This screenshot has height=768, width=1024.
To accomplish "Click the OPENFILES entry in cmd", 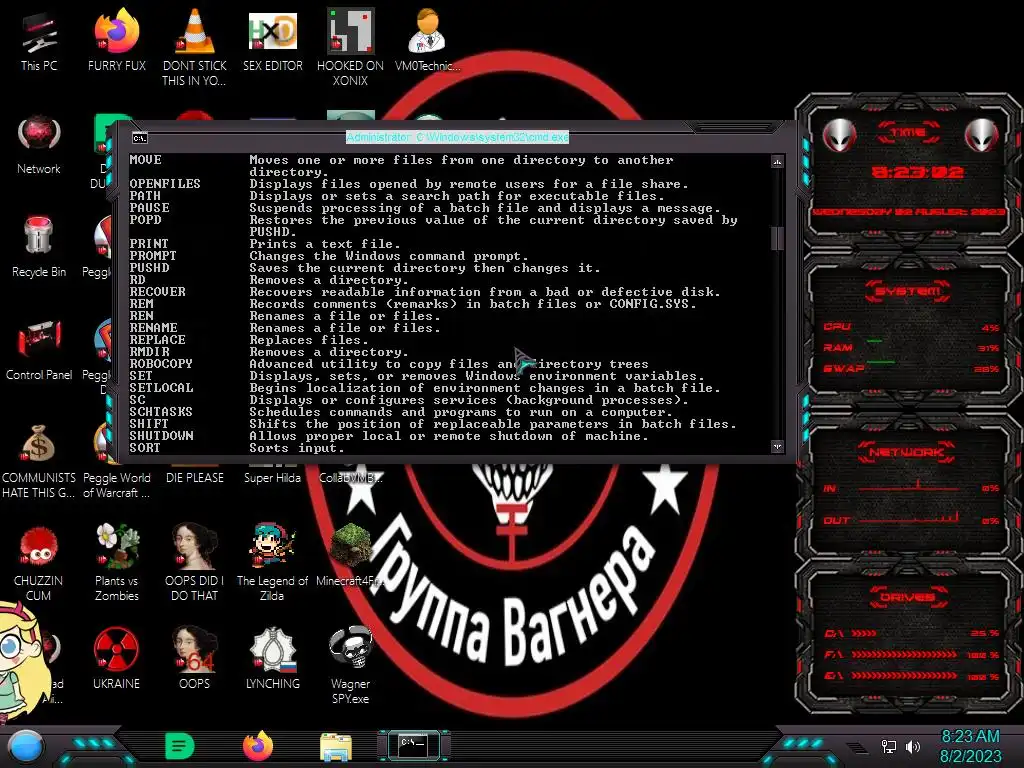I will tap(165, 184).
